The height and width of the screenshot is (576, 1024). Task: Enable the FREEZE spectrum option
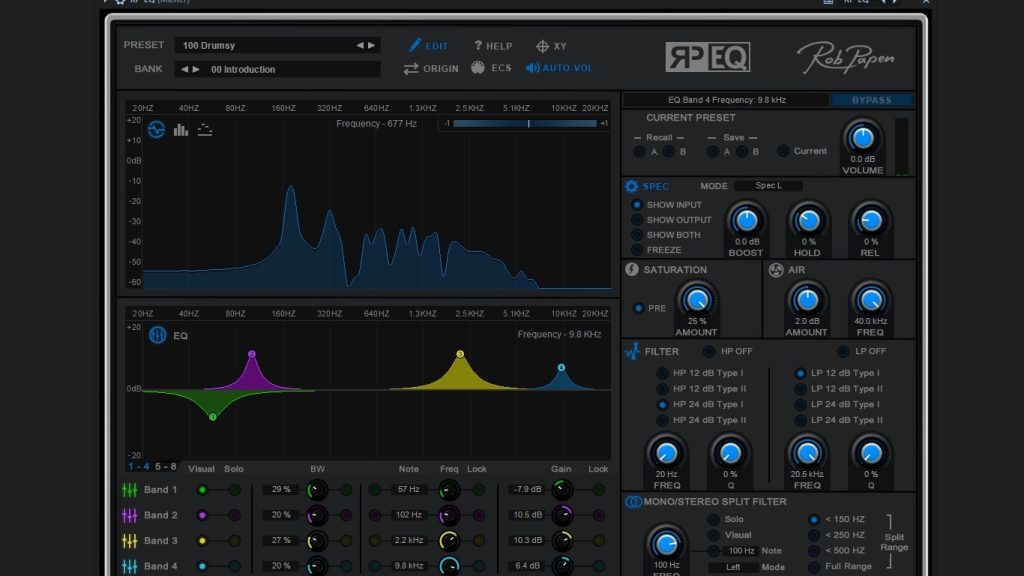(x=636, y=250)
